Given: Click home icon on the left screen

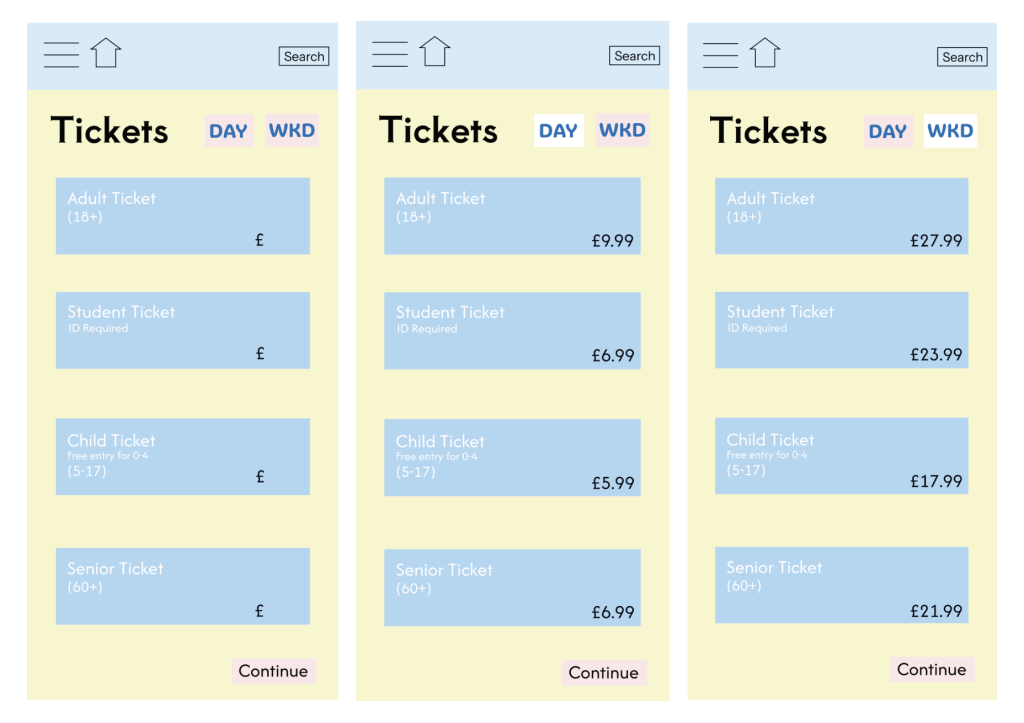Looking at the screenshot, I should pos(106,53).
